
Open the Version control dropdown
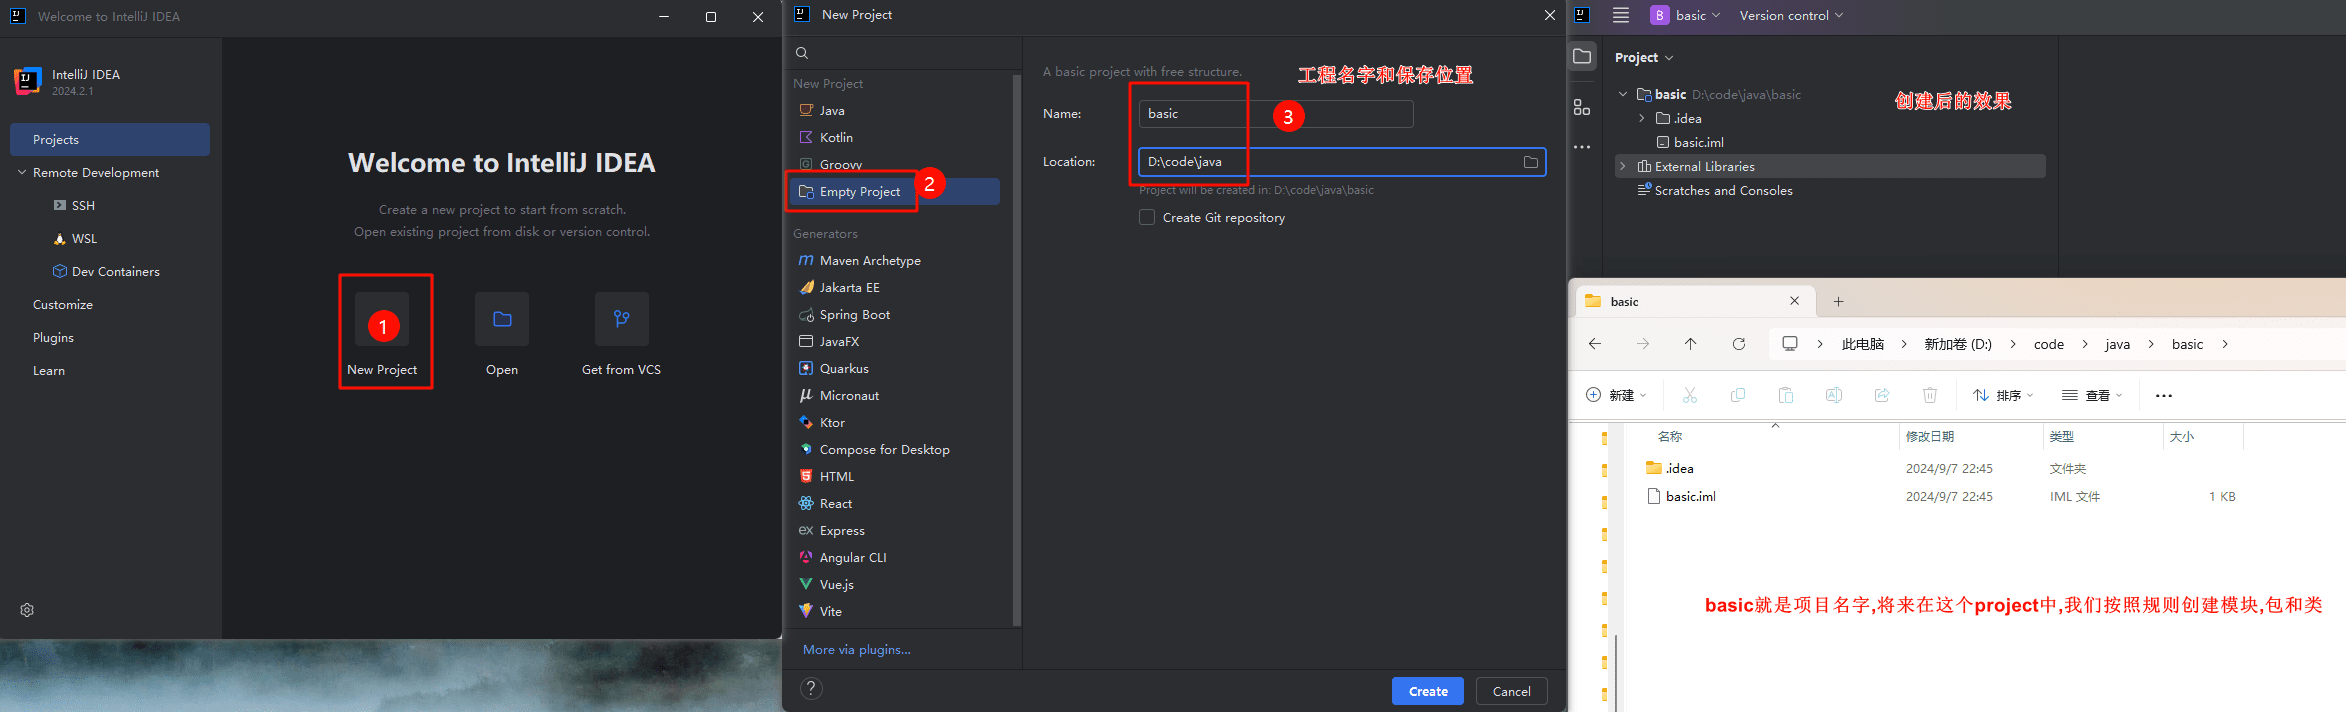1791,15
